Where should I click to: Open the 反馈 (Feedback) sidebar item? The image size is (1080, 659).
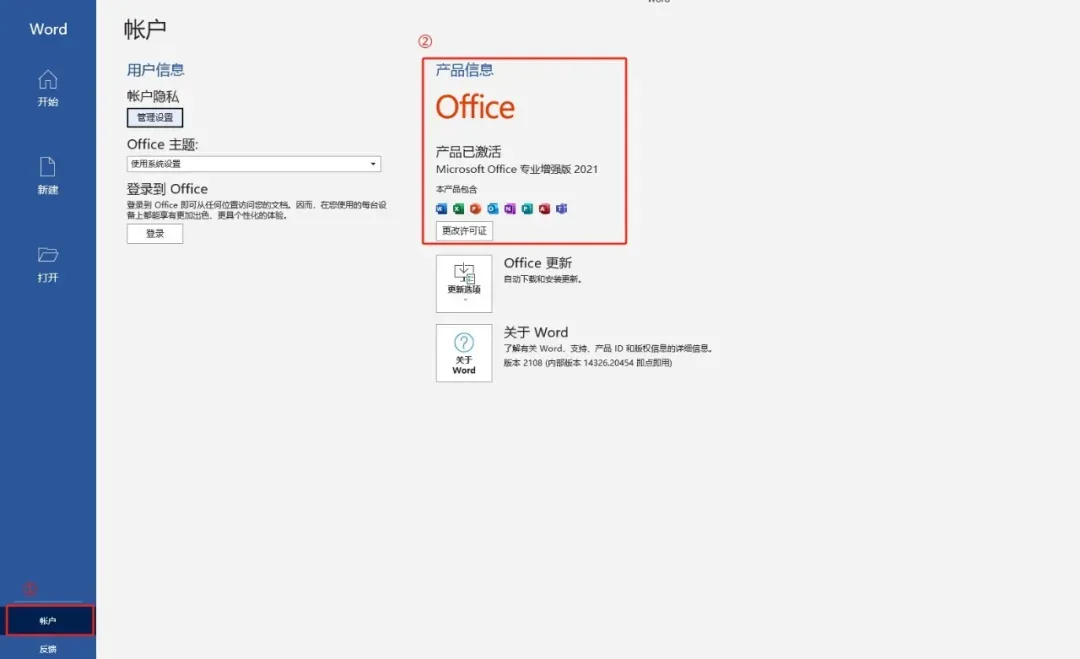pyautogui.click(x=48, y=649)
